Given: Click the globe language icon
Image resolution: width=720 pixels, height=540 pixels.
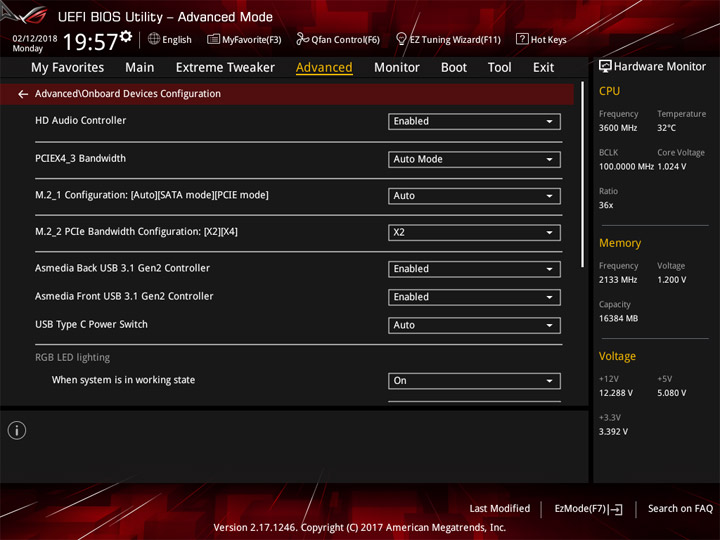Looking at the screenshot, I should [154, 39].
